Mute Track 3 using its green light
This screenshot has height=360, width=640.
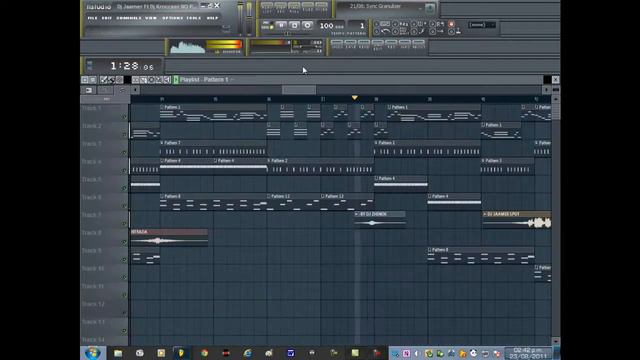(124, 152)
